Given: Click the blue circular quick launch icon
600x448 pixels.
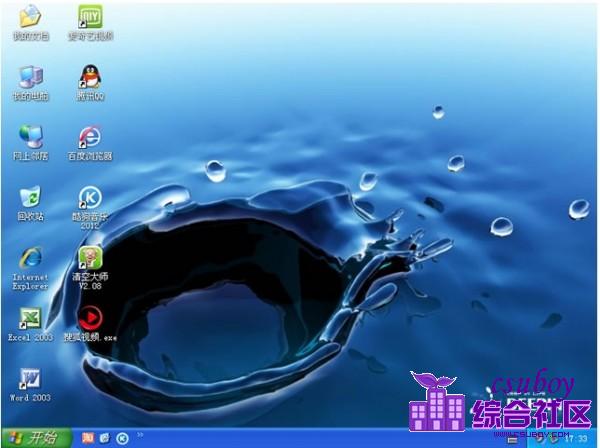Looking at the screenshot, I should click(122, 438).
